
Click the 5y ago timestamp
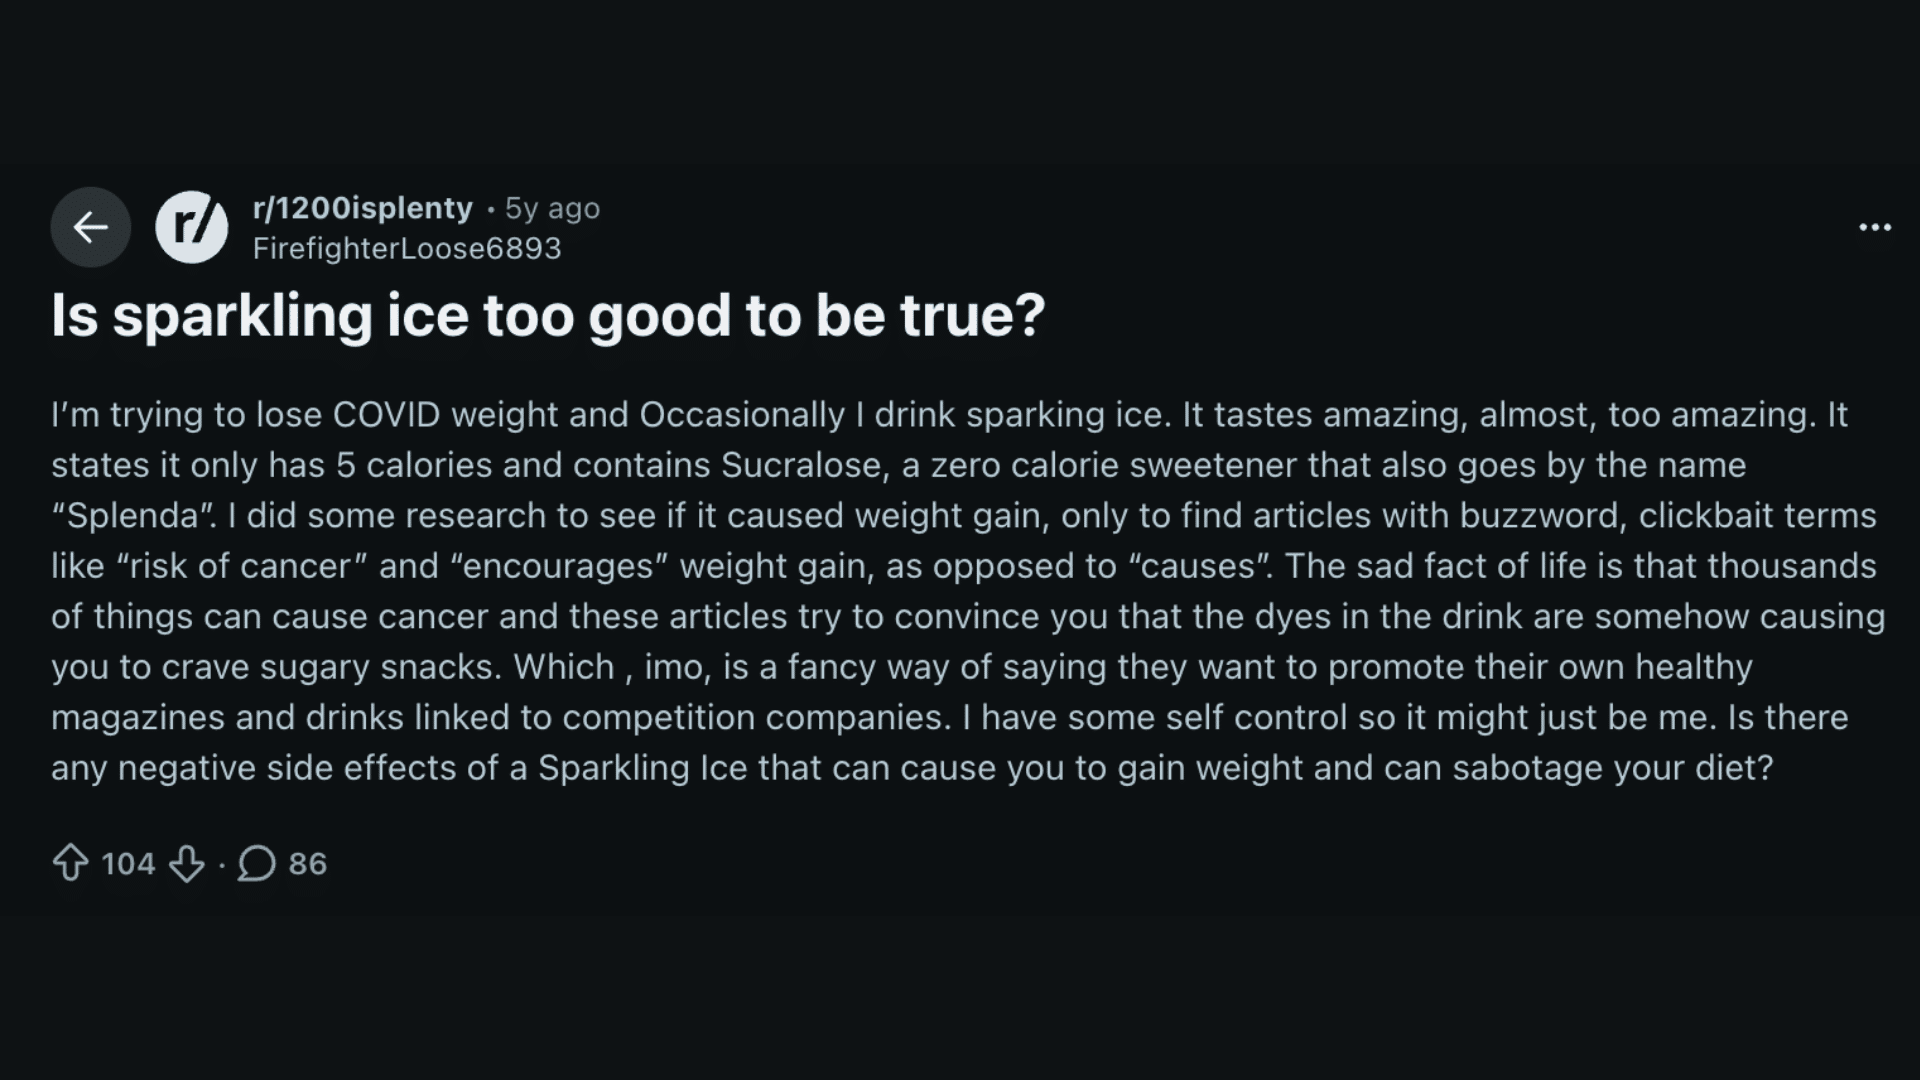tap(551, 208)
